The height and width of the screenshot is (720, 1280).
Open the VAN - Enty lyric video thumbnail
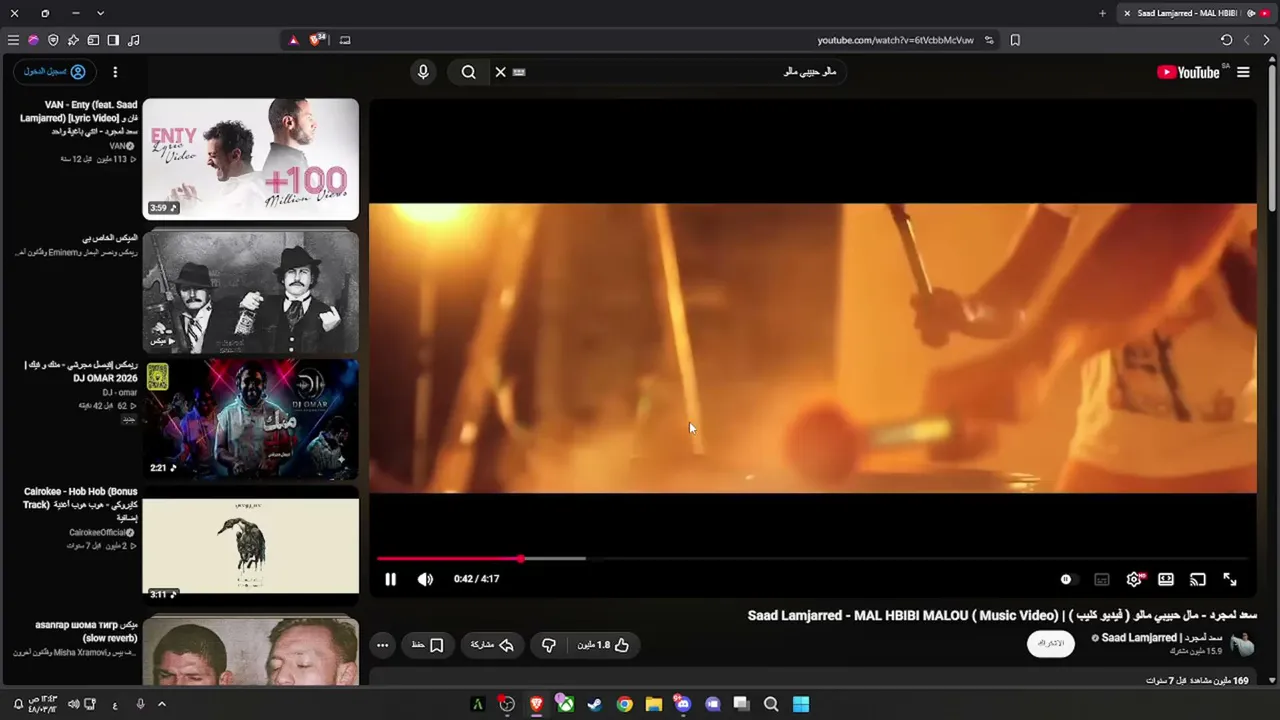(250, 159)
